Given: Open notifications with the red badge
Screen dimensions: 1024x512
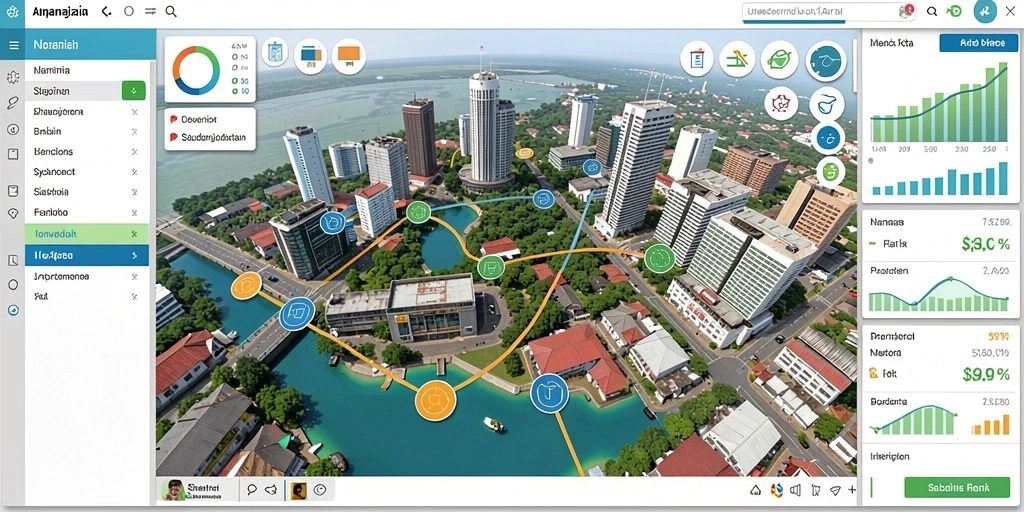Looking at the screenshot, I should (x=906, y=11).
